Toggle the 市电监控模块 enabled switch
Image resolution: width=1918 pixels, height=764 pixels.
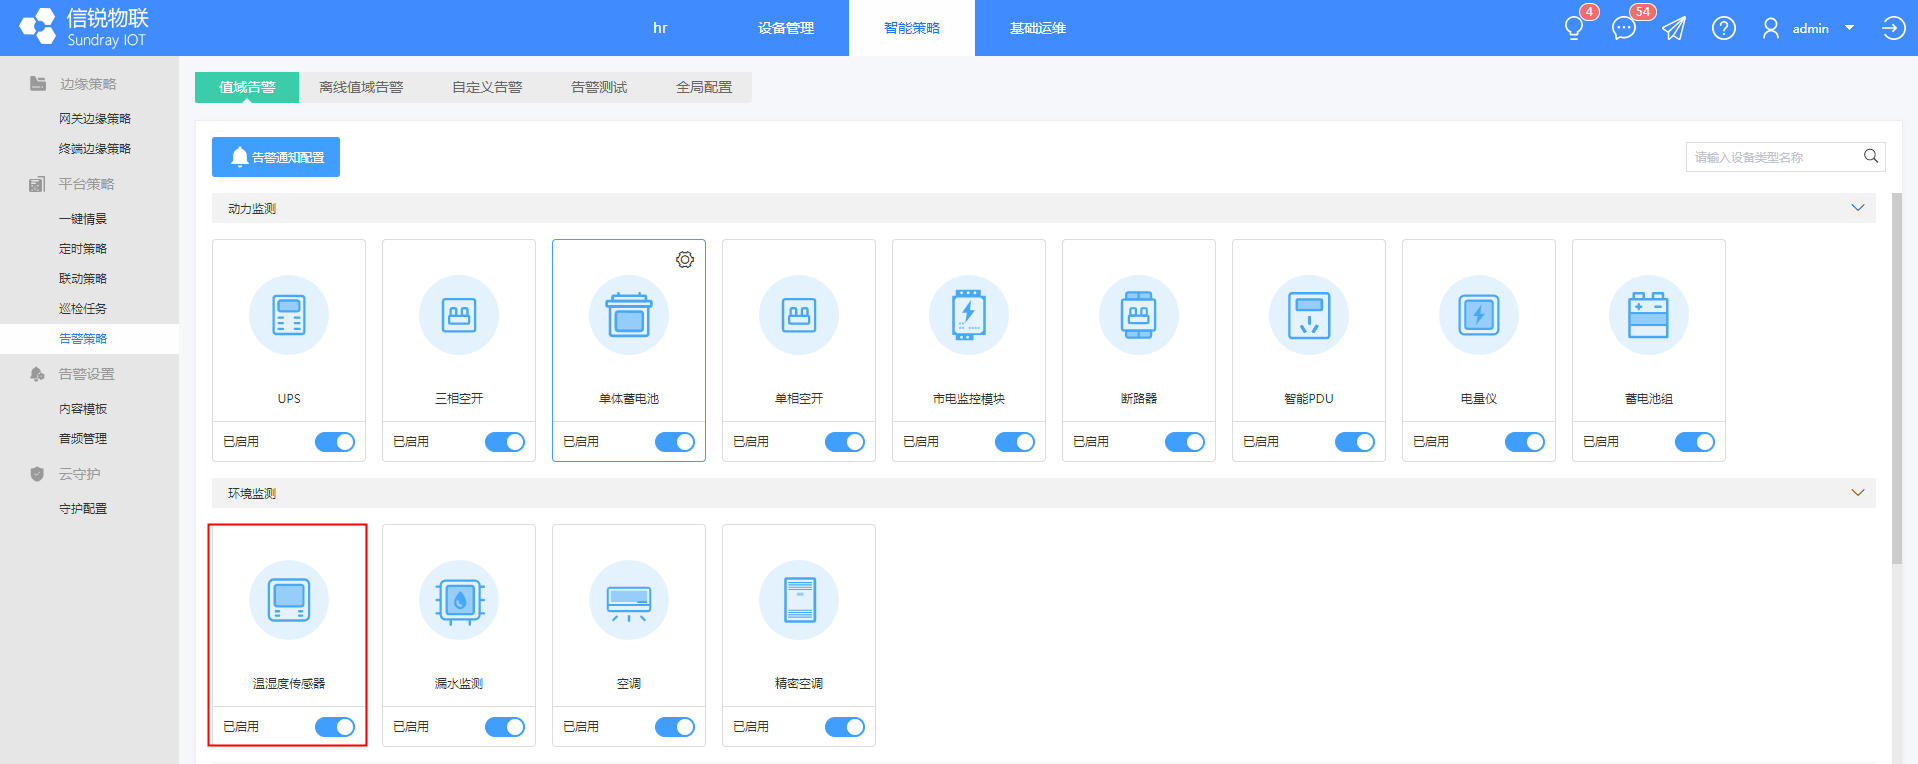(x=1015, y=442)
